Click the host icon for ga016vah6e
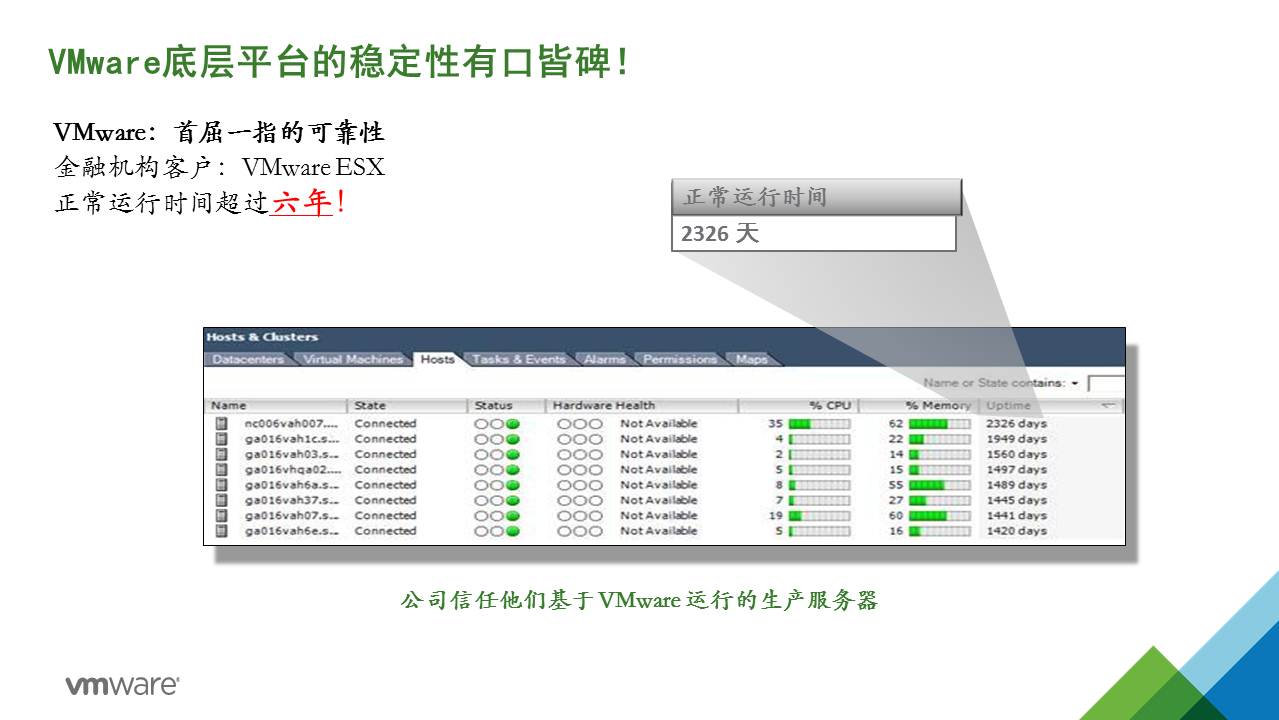Image resolution: width=1279 pixels, height=720 pixels. coord(221,531)
